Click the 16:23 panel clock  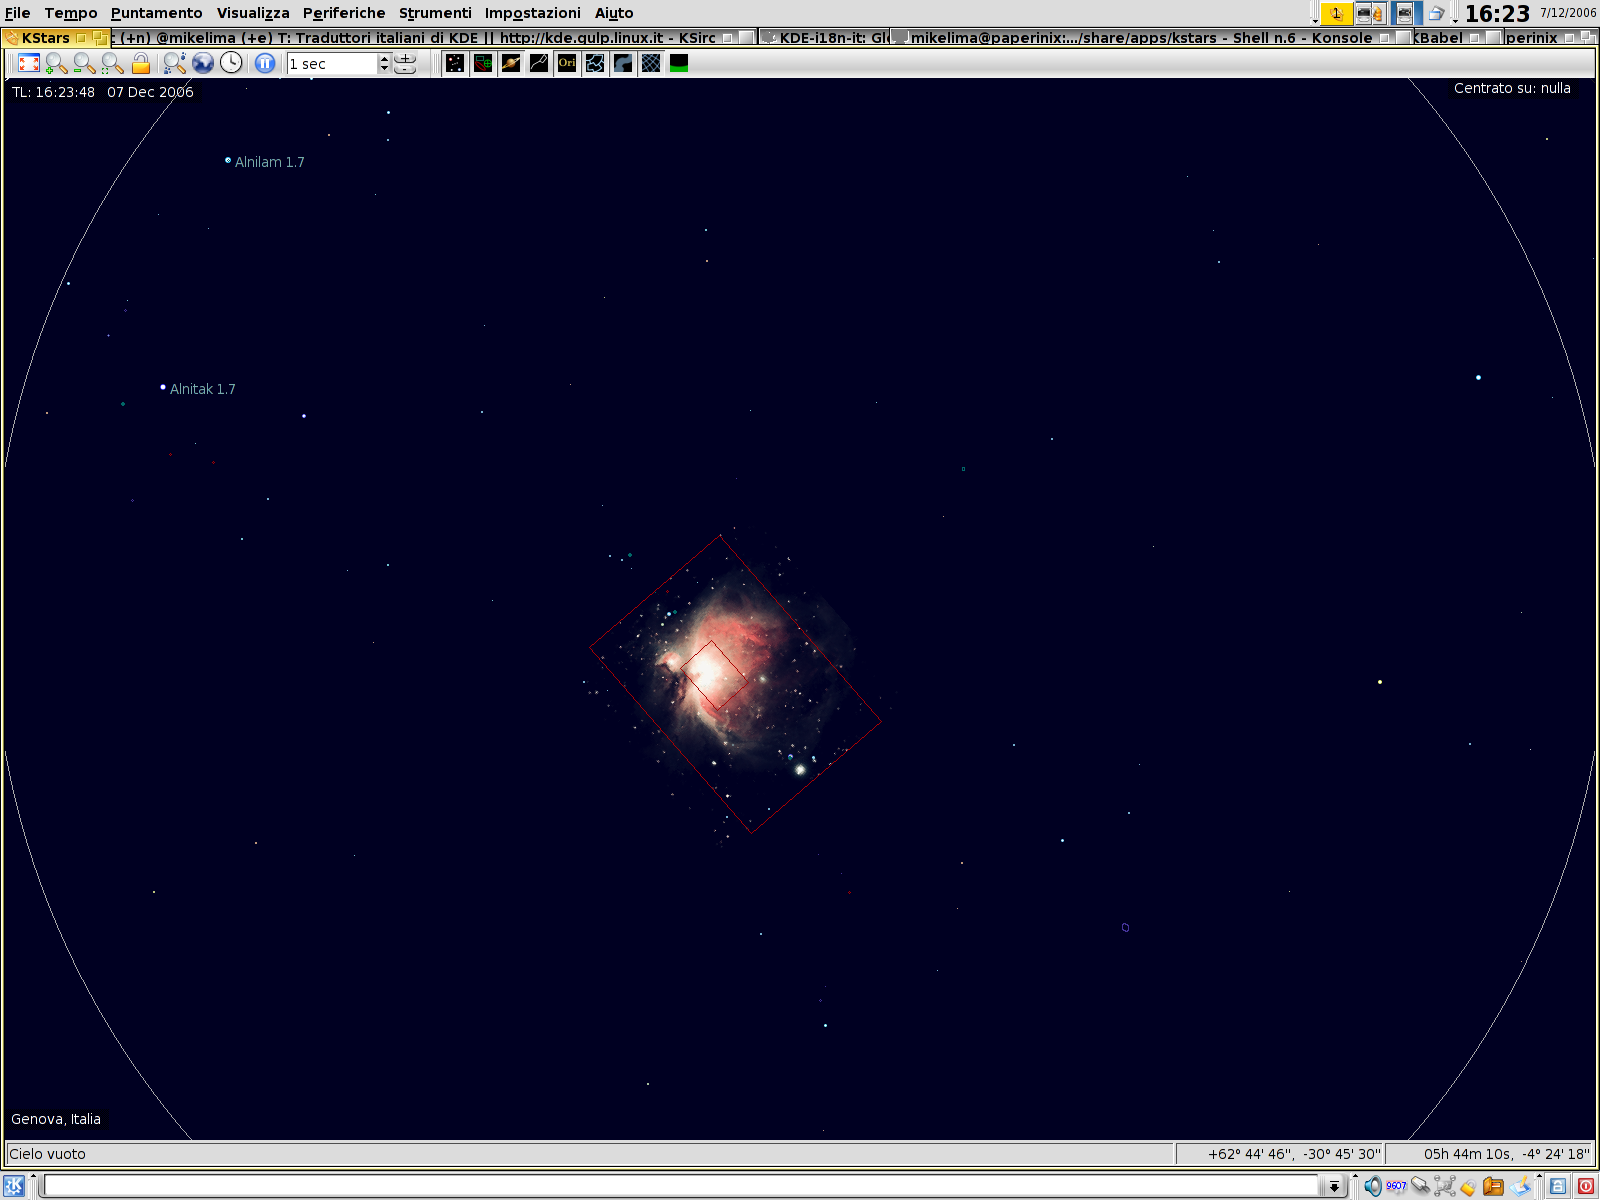tap(1497, 13)
